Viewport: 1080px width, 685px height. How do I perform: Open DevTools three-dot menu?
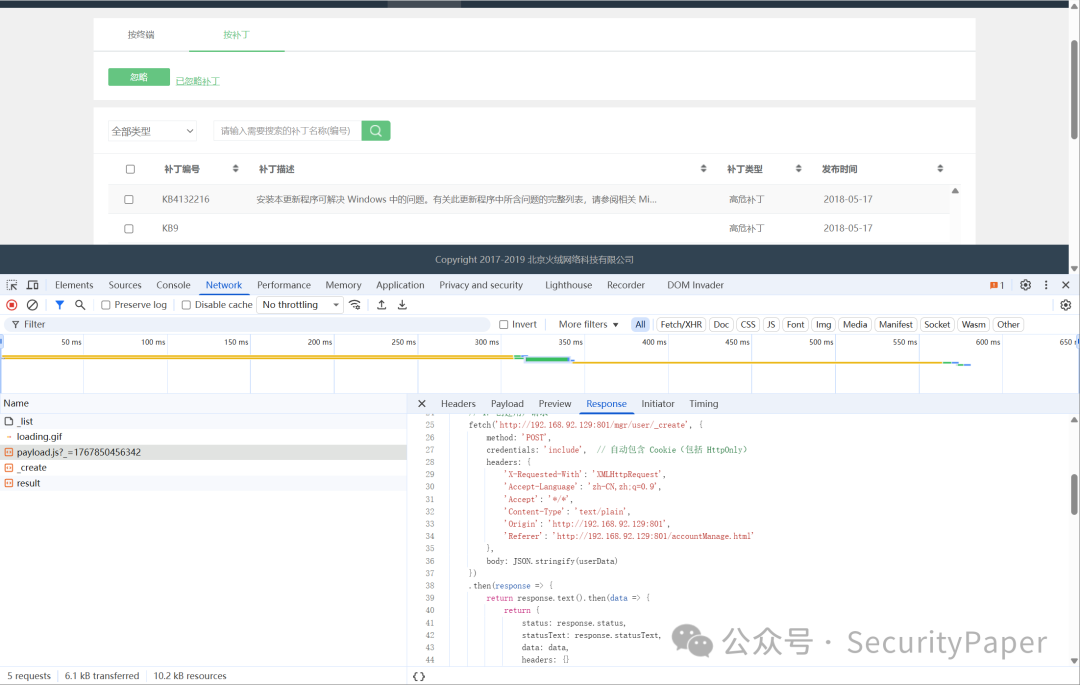[1046, 285]
